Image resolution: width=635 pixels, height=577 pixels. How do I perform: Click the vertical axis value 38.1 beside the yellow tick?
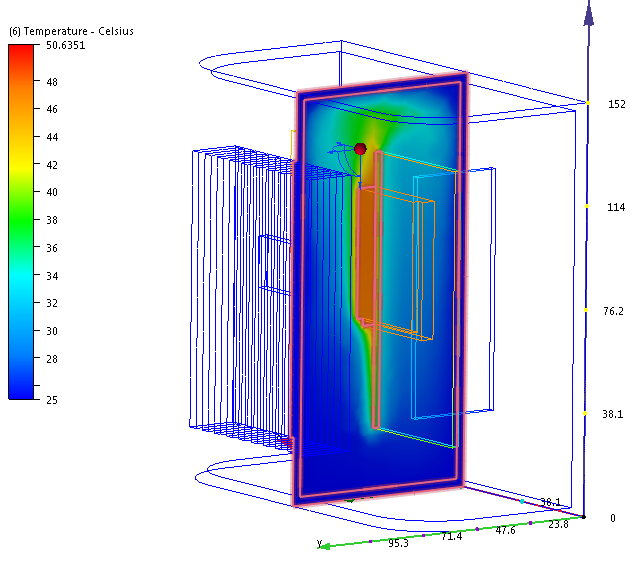613,414
